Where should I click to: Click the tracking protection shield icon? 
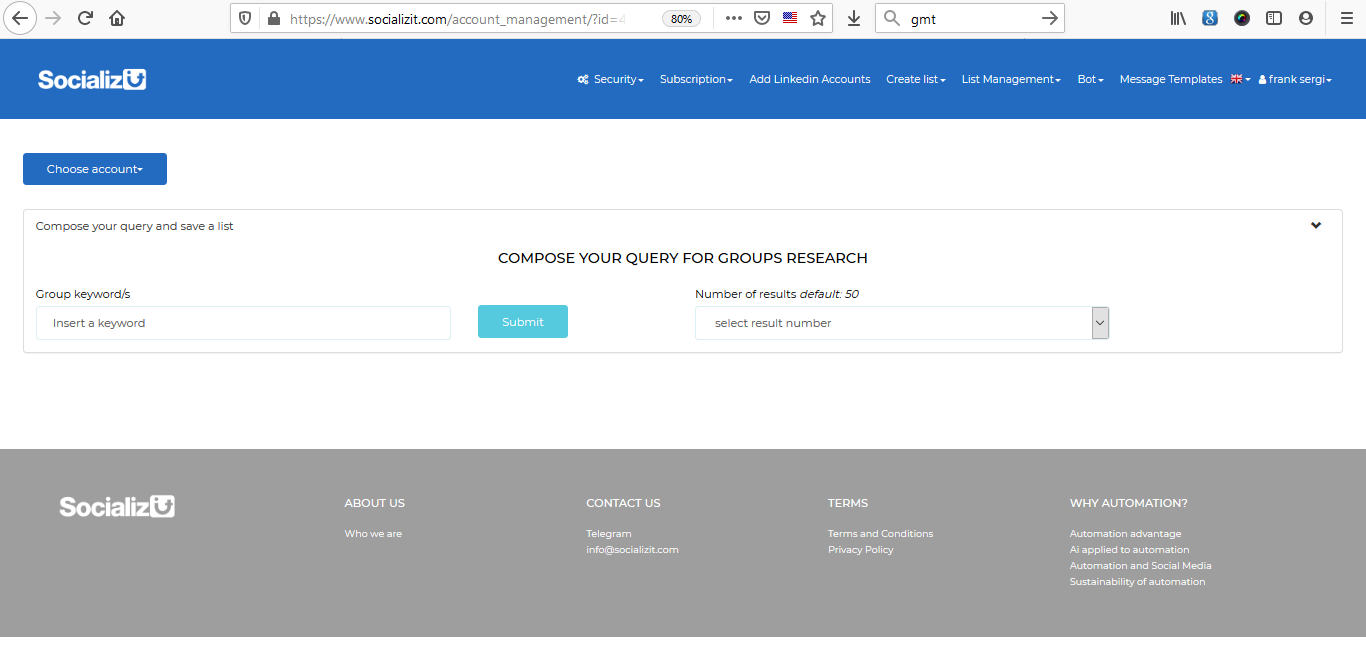[246, 18]
